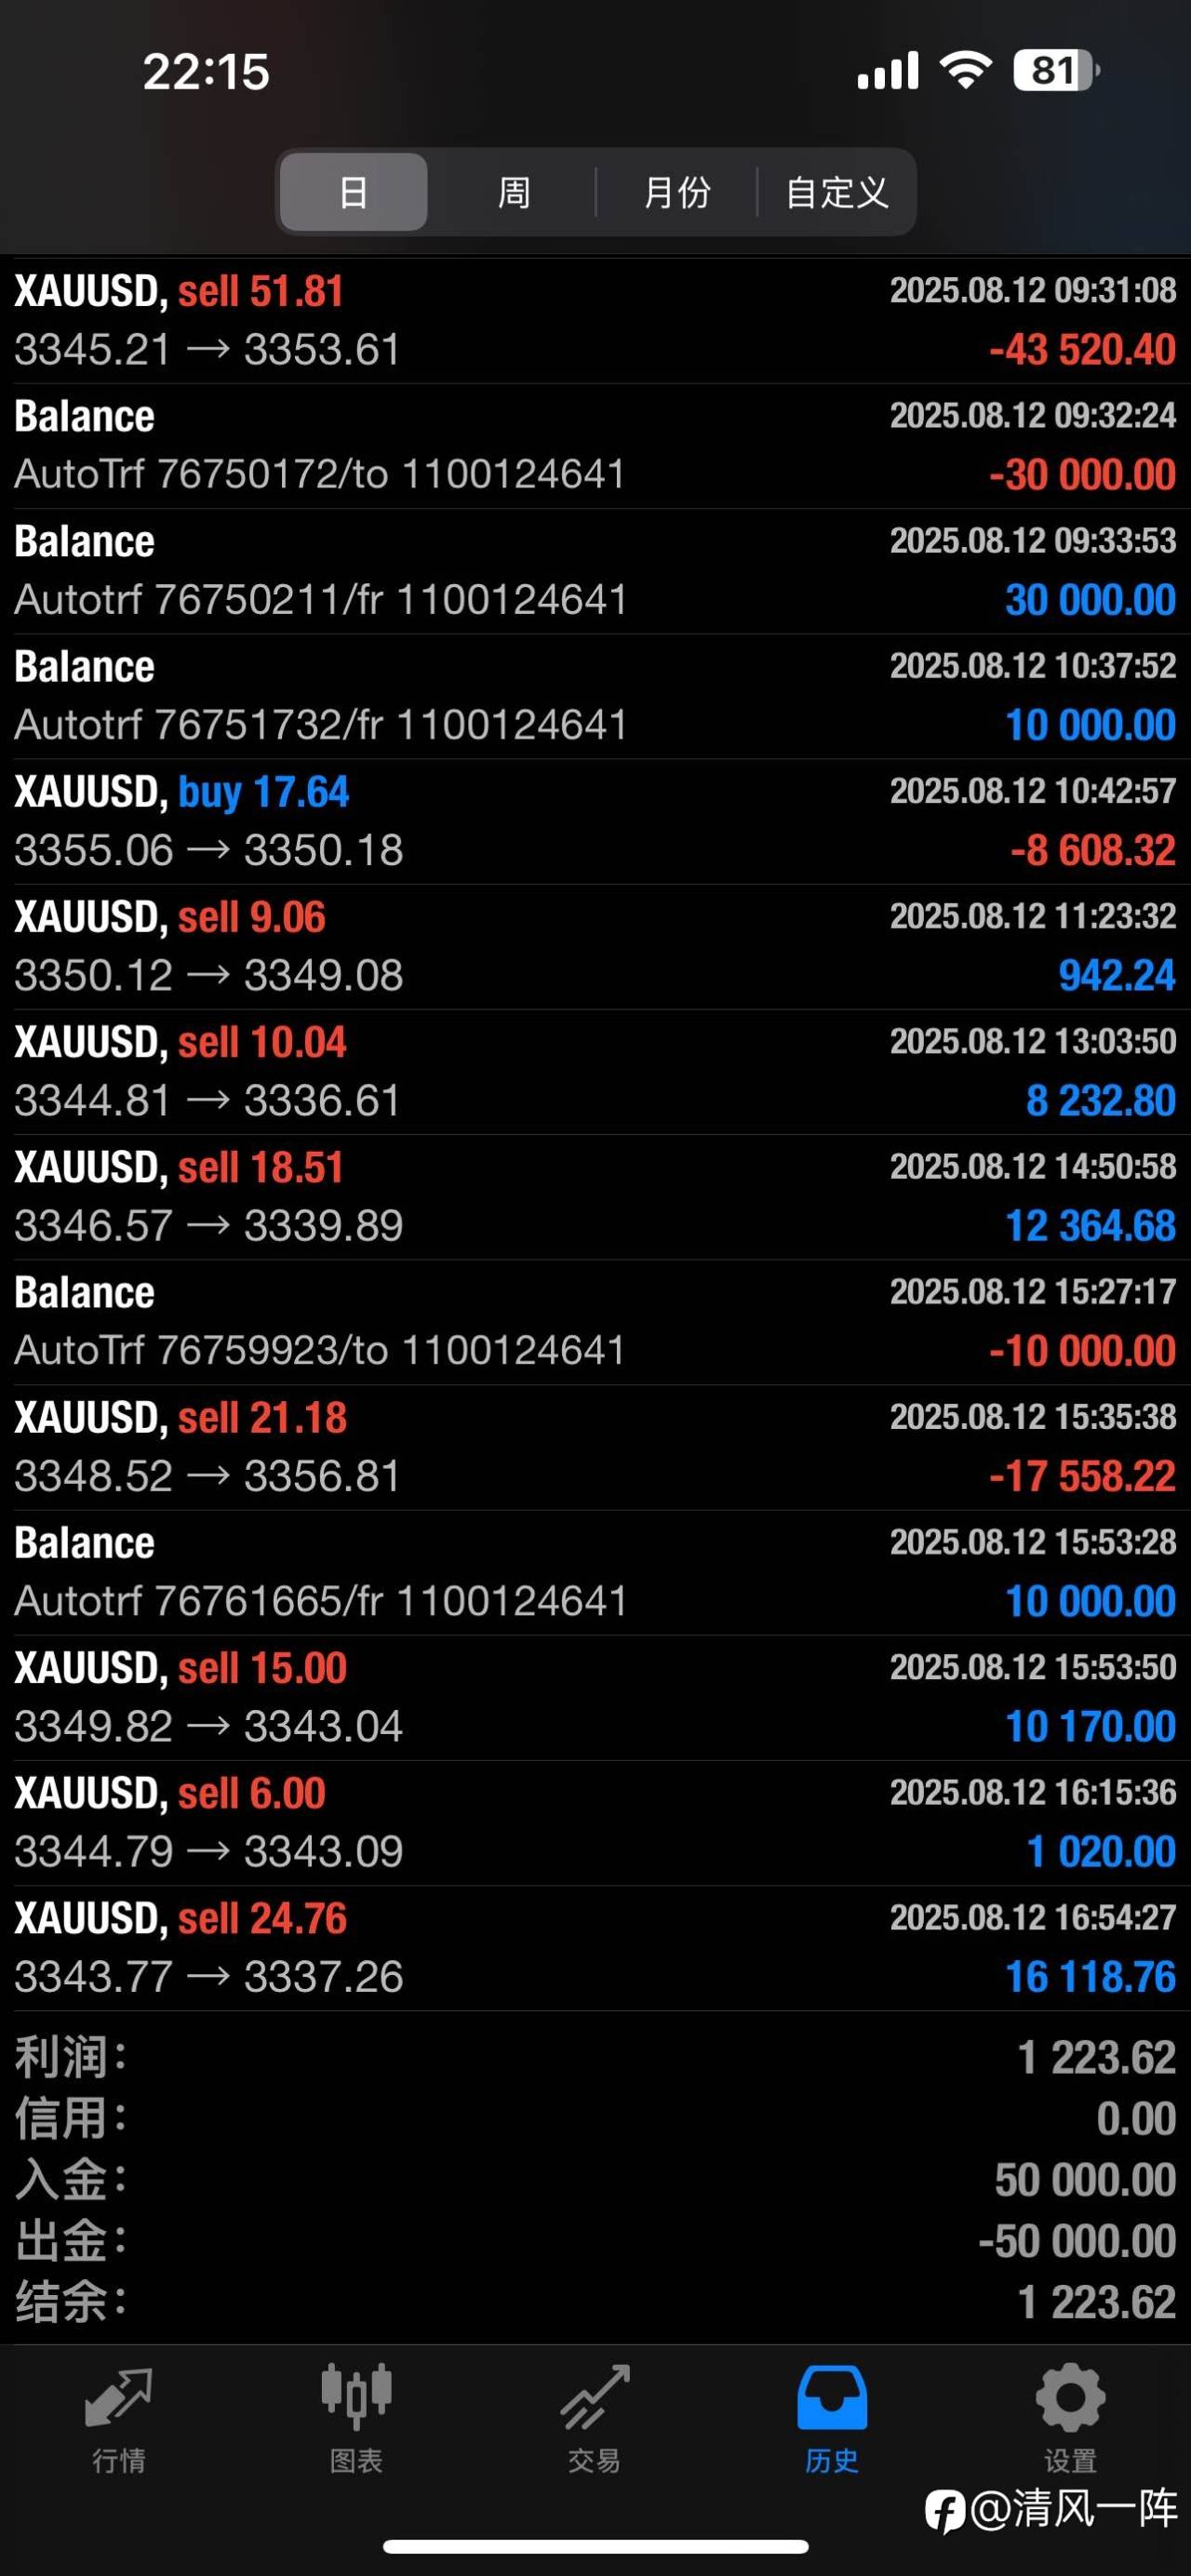The height and width of the screenshot is (2576, 1191).
Task: Tap the 利润 profit summary line
Action: (x=595, y=2058)
